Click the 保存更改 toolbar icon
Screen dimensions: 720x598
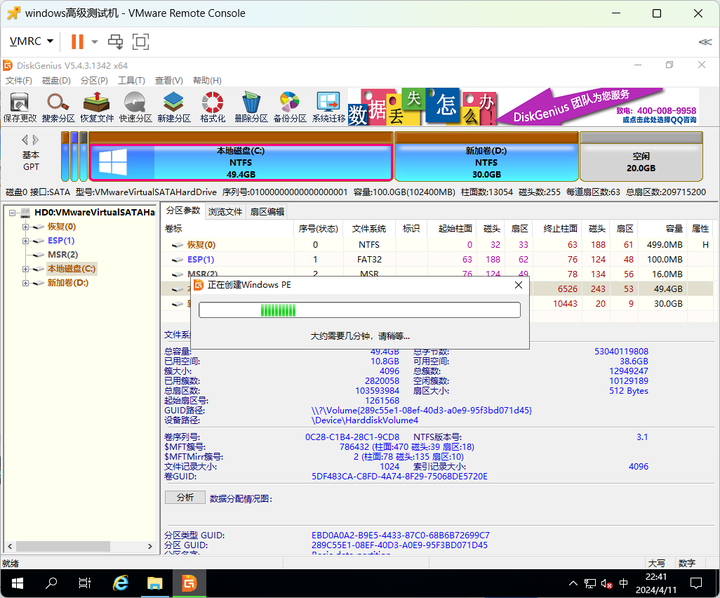coord(20,107)
